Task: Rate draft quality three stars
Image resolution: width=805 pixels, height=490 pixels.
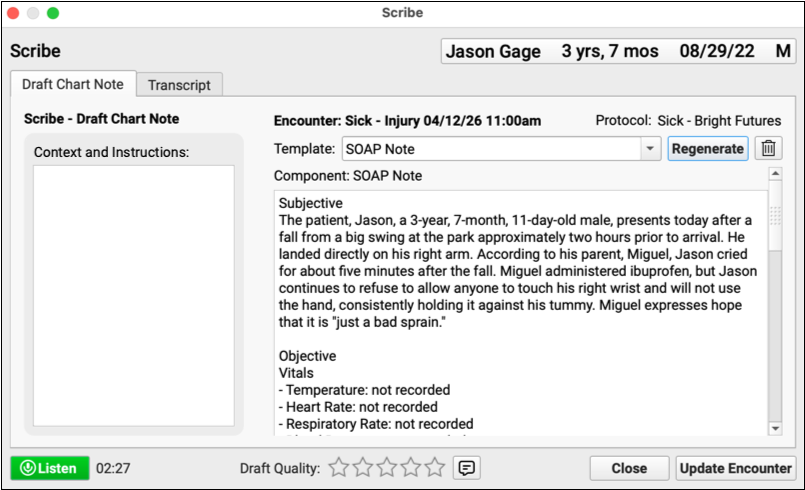Action: (387, 467)
